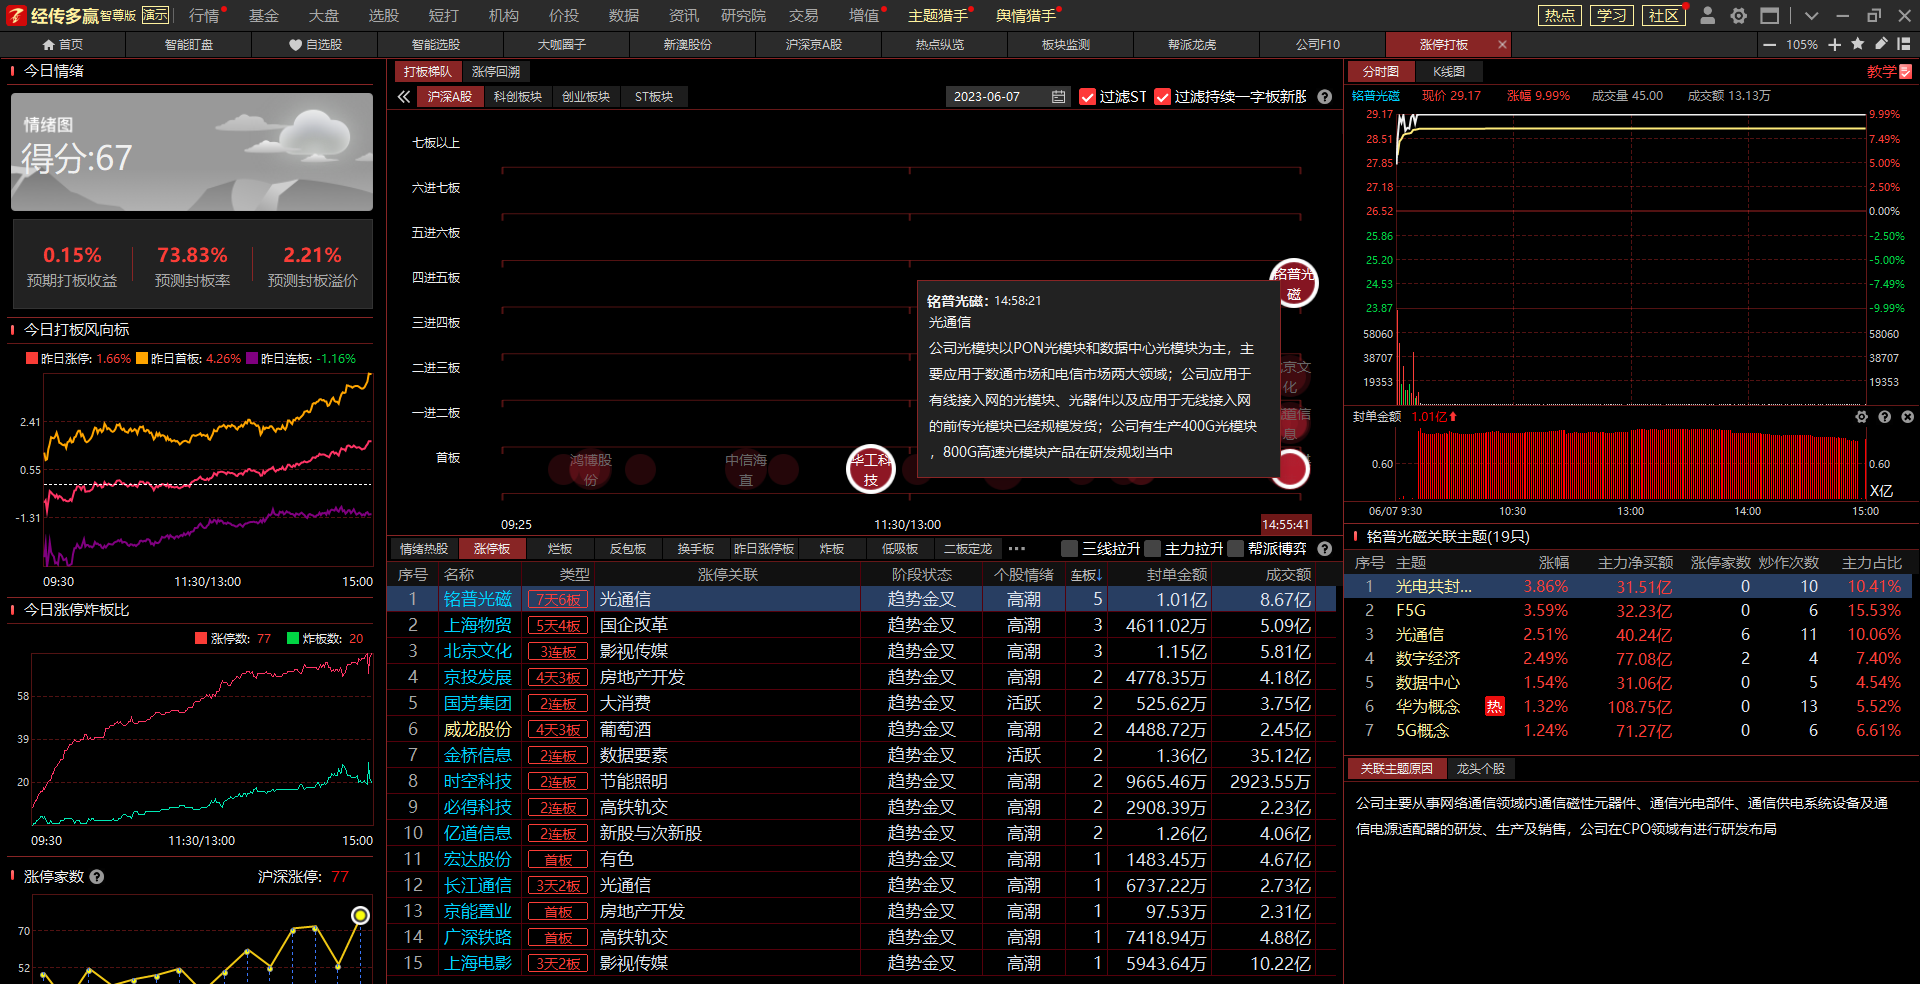Collapse panel with double-left chevron
The image size is (1920, 984).
pyautogui.click(x=404, y=97)
